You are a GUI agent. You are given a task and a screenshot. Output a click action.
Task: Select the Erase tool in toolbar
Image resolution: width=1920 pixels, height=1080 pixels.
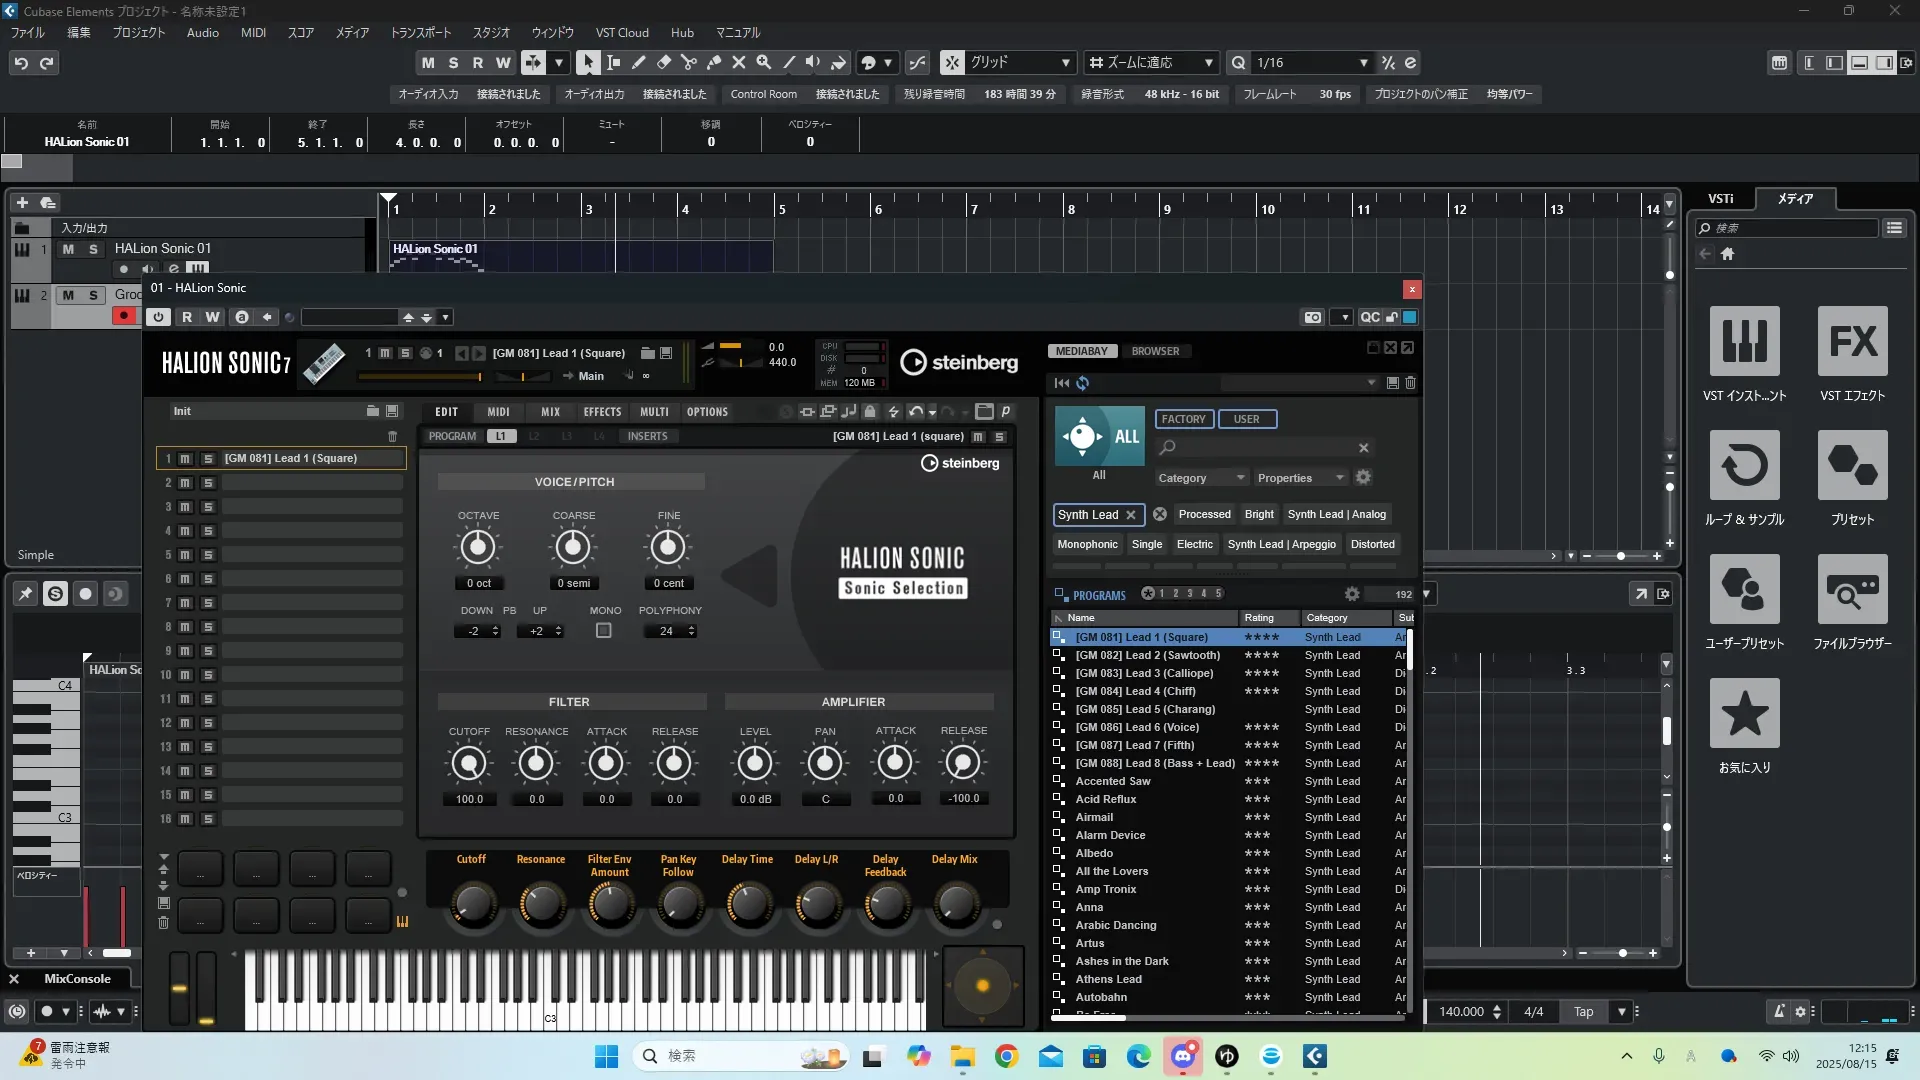pos(664,62)
